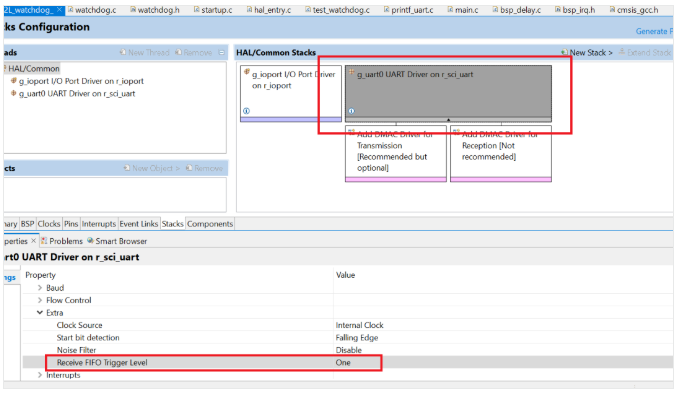
Task: Switch to Event Links configuration tab
Action: tap(138, 224)
